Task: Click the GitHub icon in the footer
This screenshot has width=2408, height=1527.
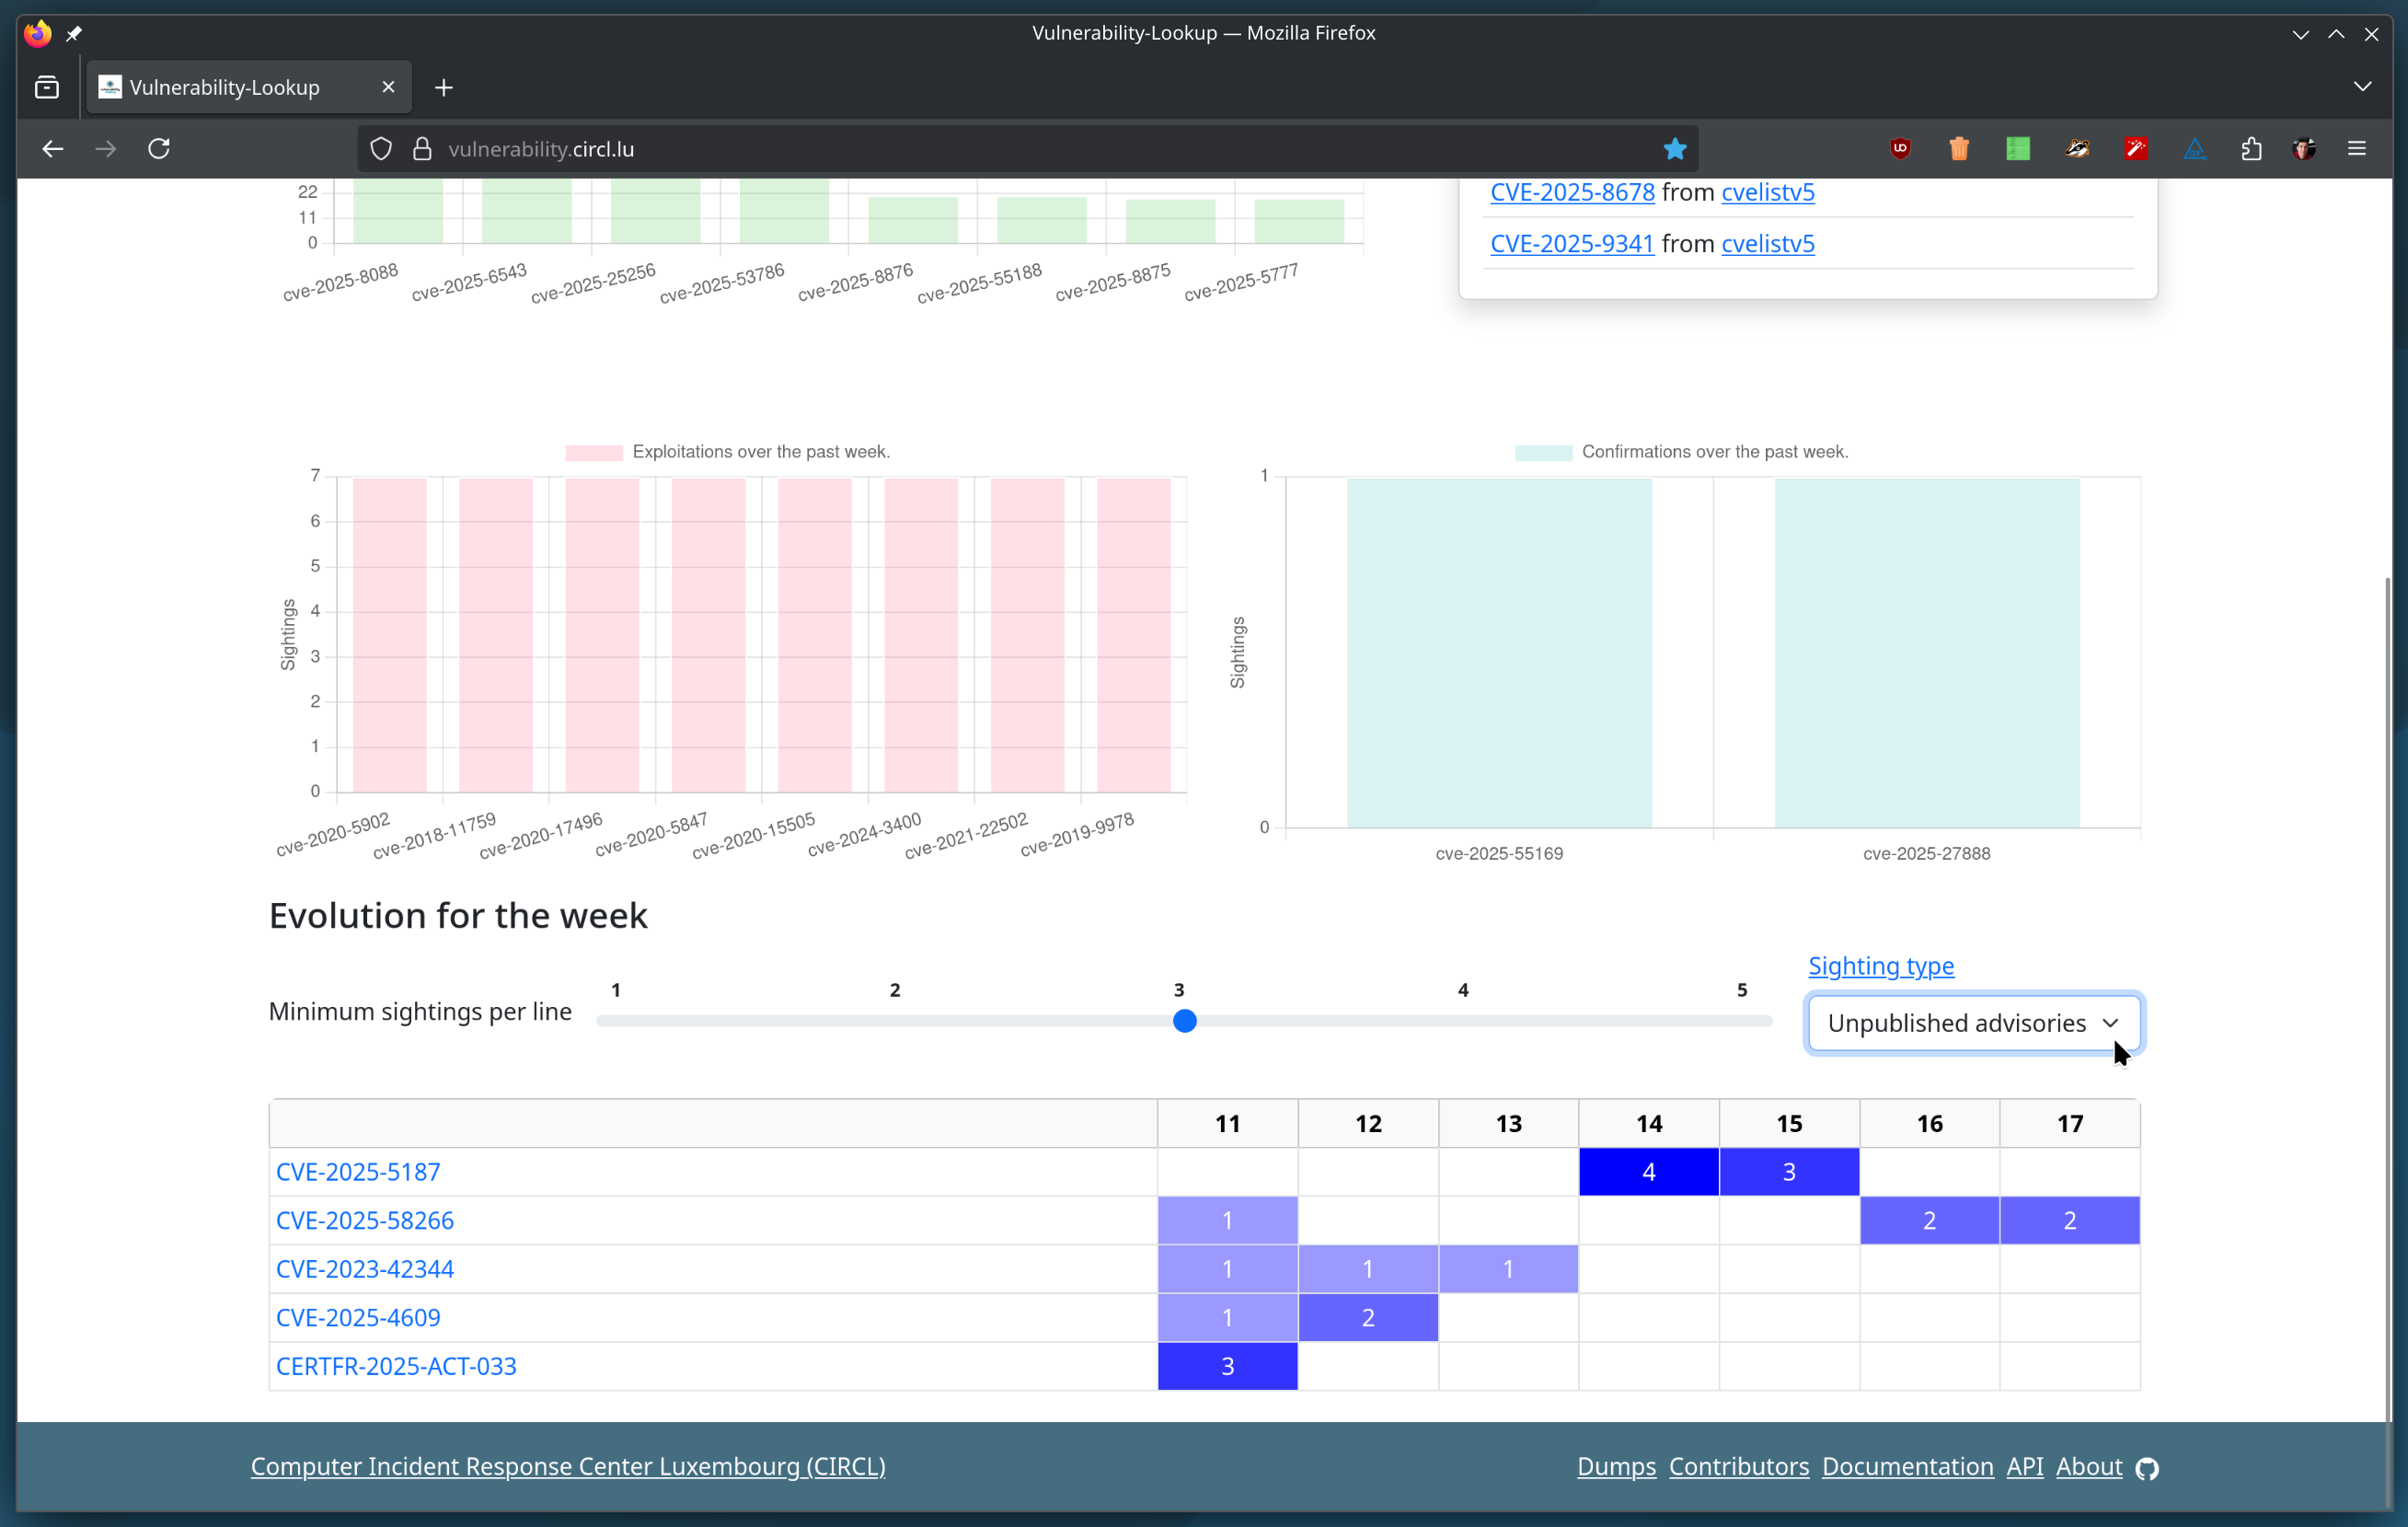Action: tap(2147, 1467)
